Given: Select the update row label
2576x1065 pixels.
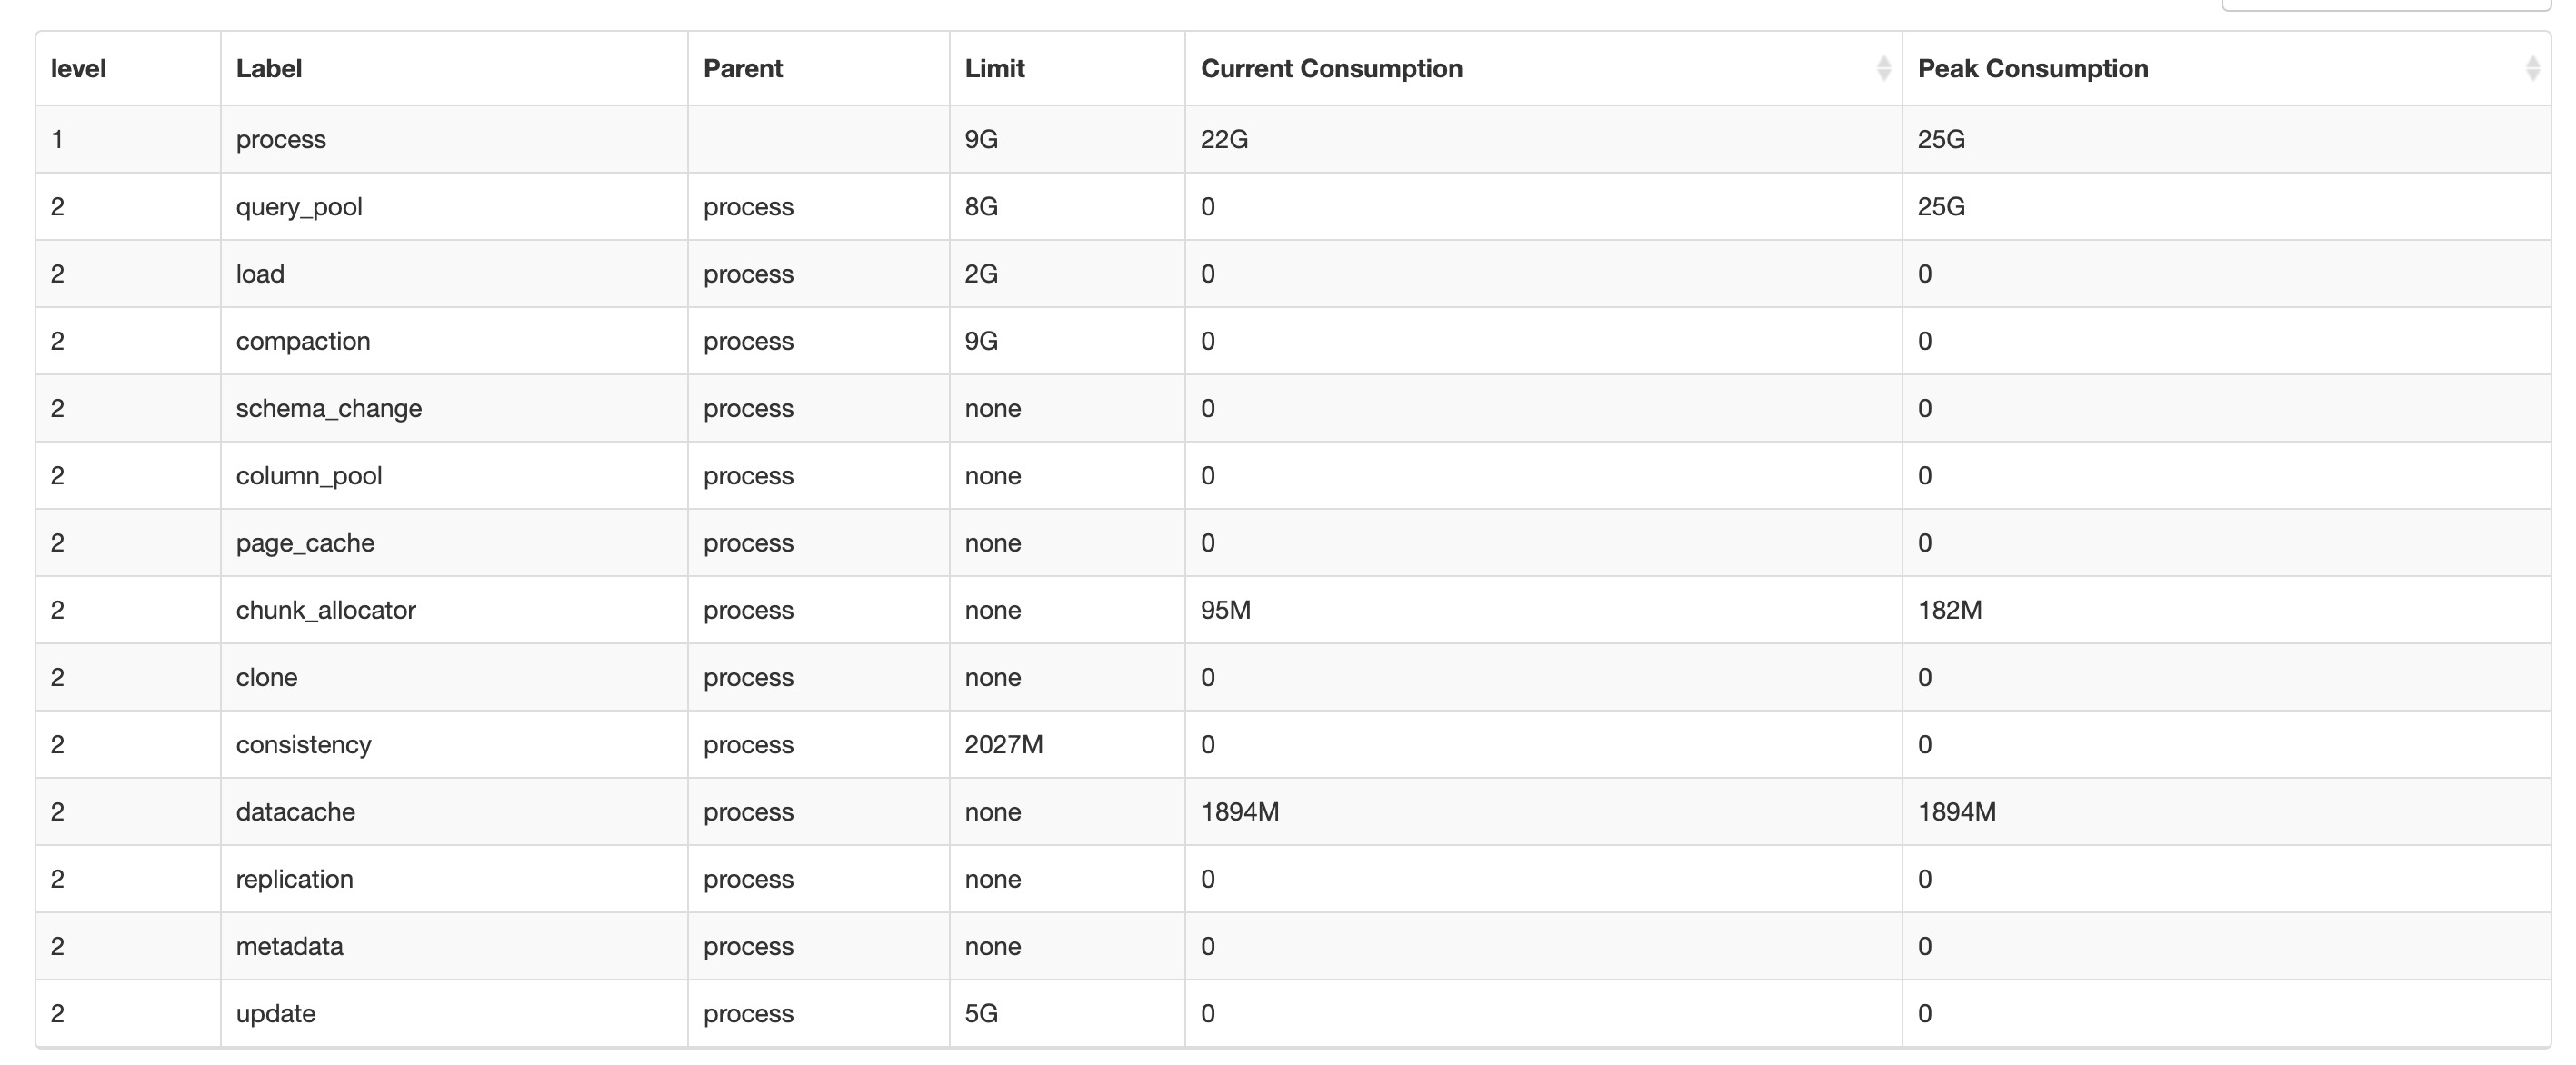Looking at the screenshot, I should (x=275, y=1014).
